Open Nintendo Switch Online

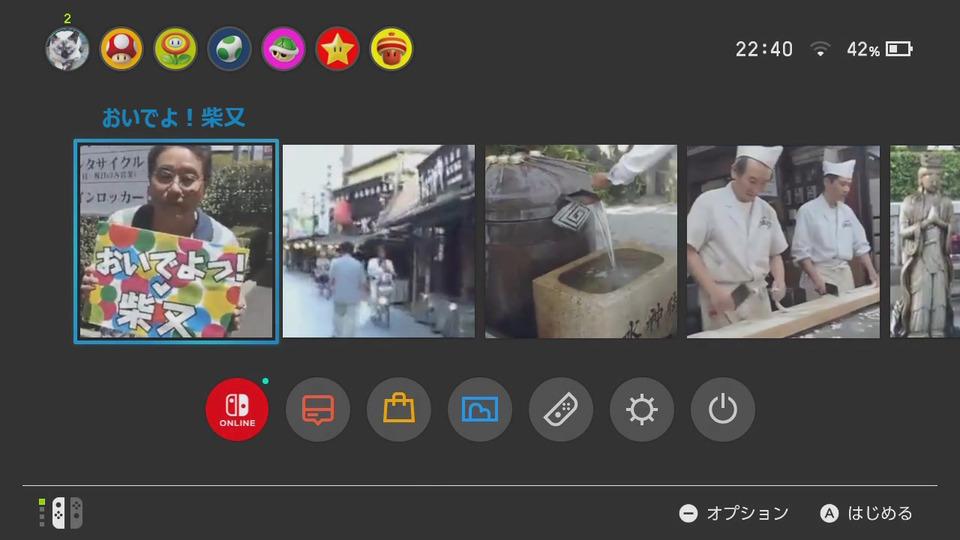tap(237, 409)
